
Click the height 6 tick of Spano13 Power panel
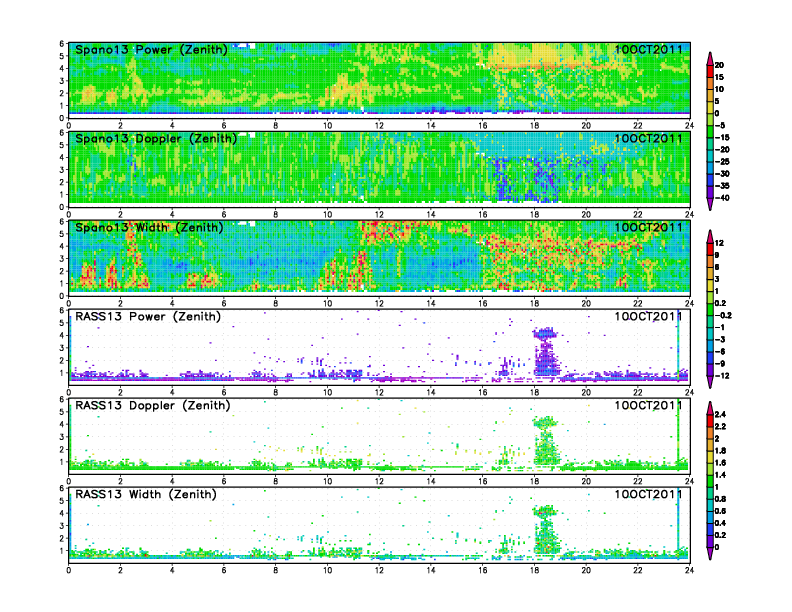click(62, 44)
